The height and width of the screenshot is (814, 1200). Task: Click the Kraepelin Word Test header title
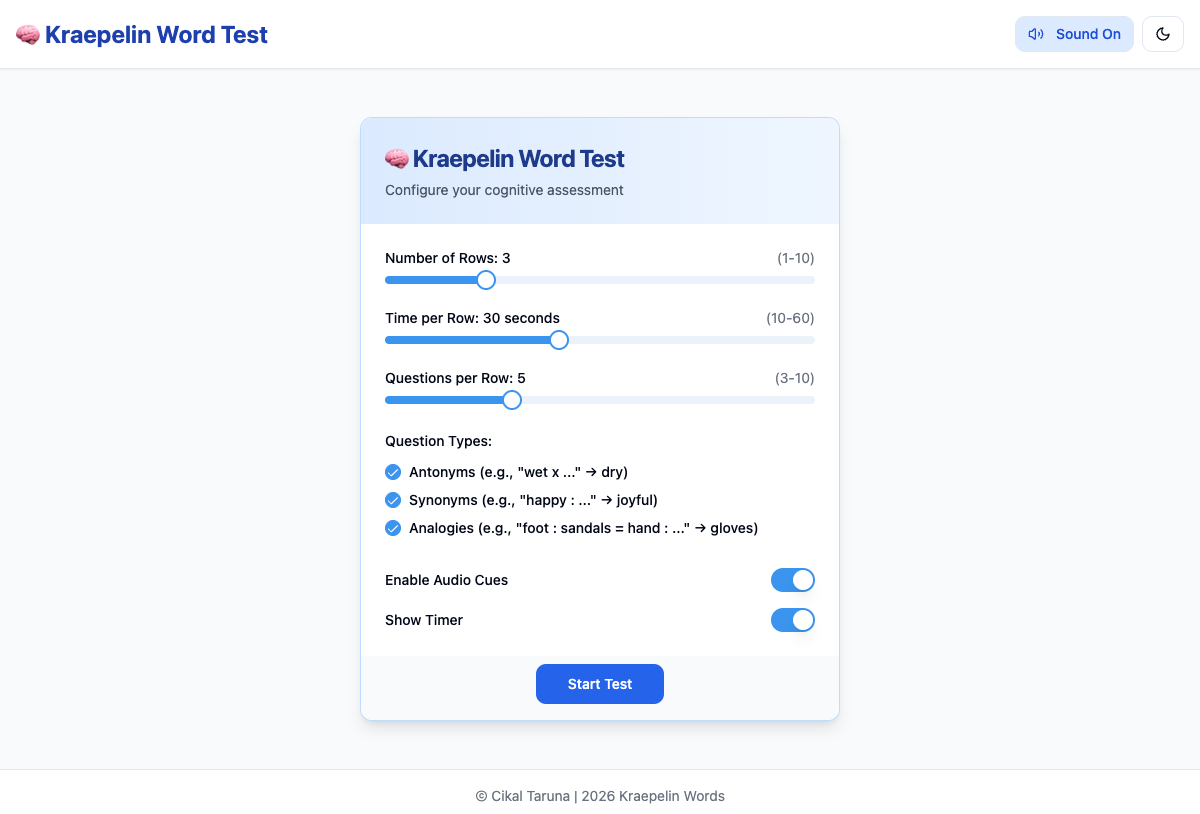(156, 35)
